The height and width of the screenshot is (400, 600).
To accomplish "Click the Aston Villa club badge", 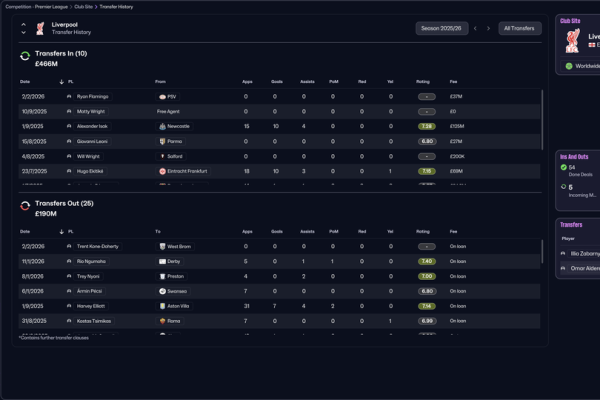I will tap(161, 306).
